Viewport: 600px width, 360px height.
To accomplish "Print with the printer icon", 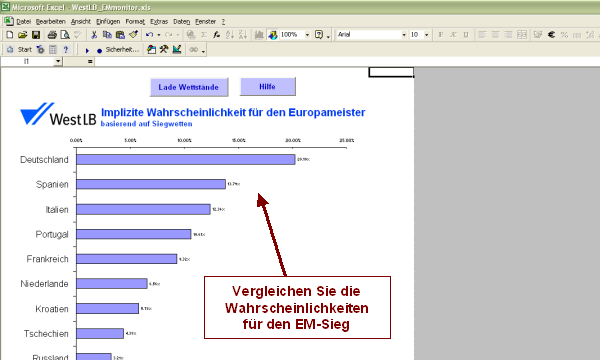I will point(52,35).
